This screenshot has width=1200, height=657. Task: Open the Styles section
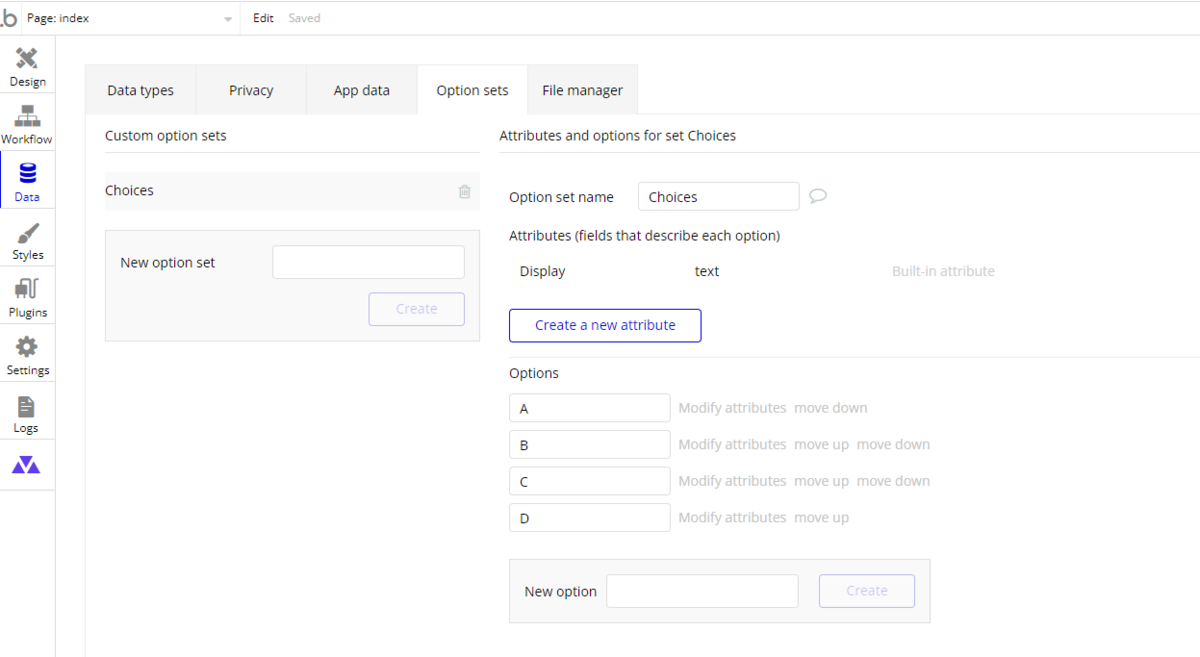pyautogui.click(x=27, y=240)
